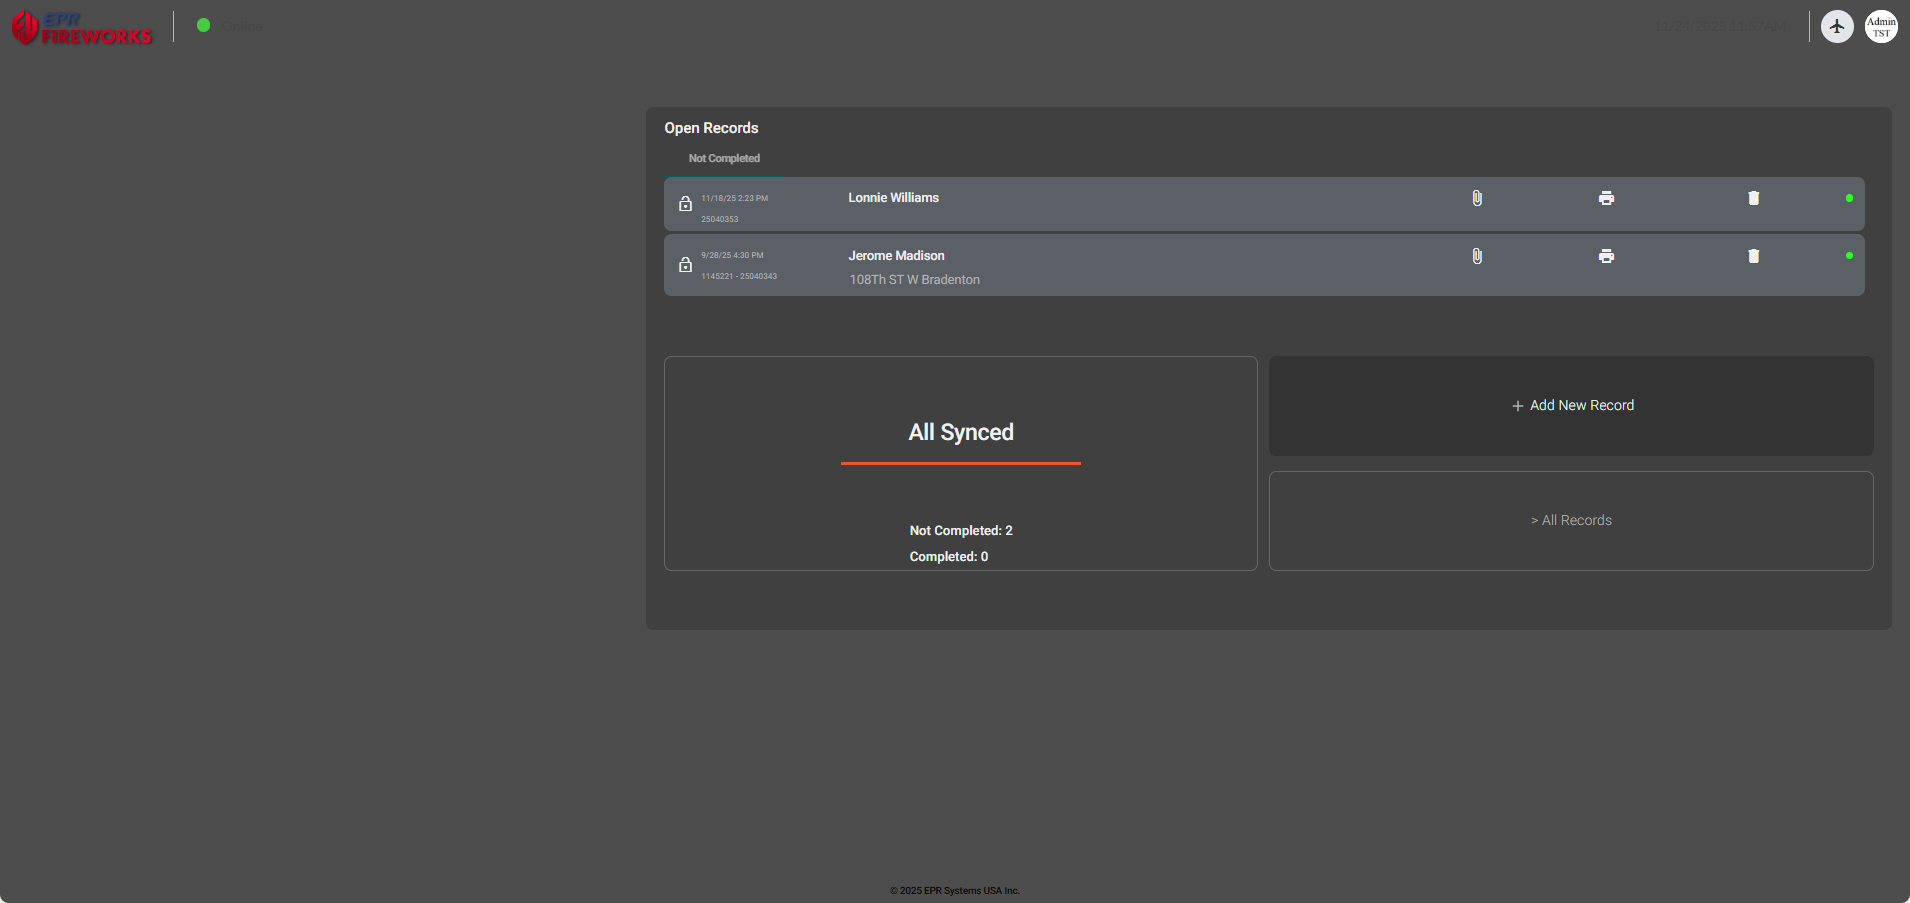Viewport: 1910px width, 903px height.
Task: Print the Jerome Madison record
Action: [1606, 256]
